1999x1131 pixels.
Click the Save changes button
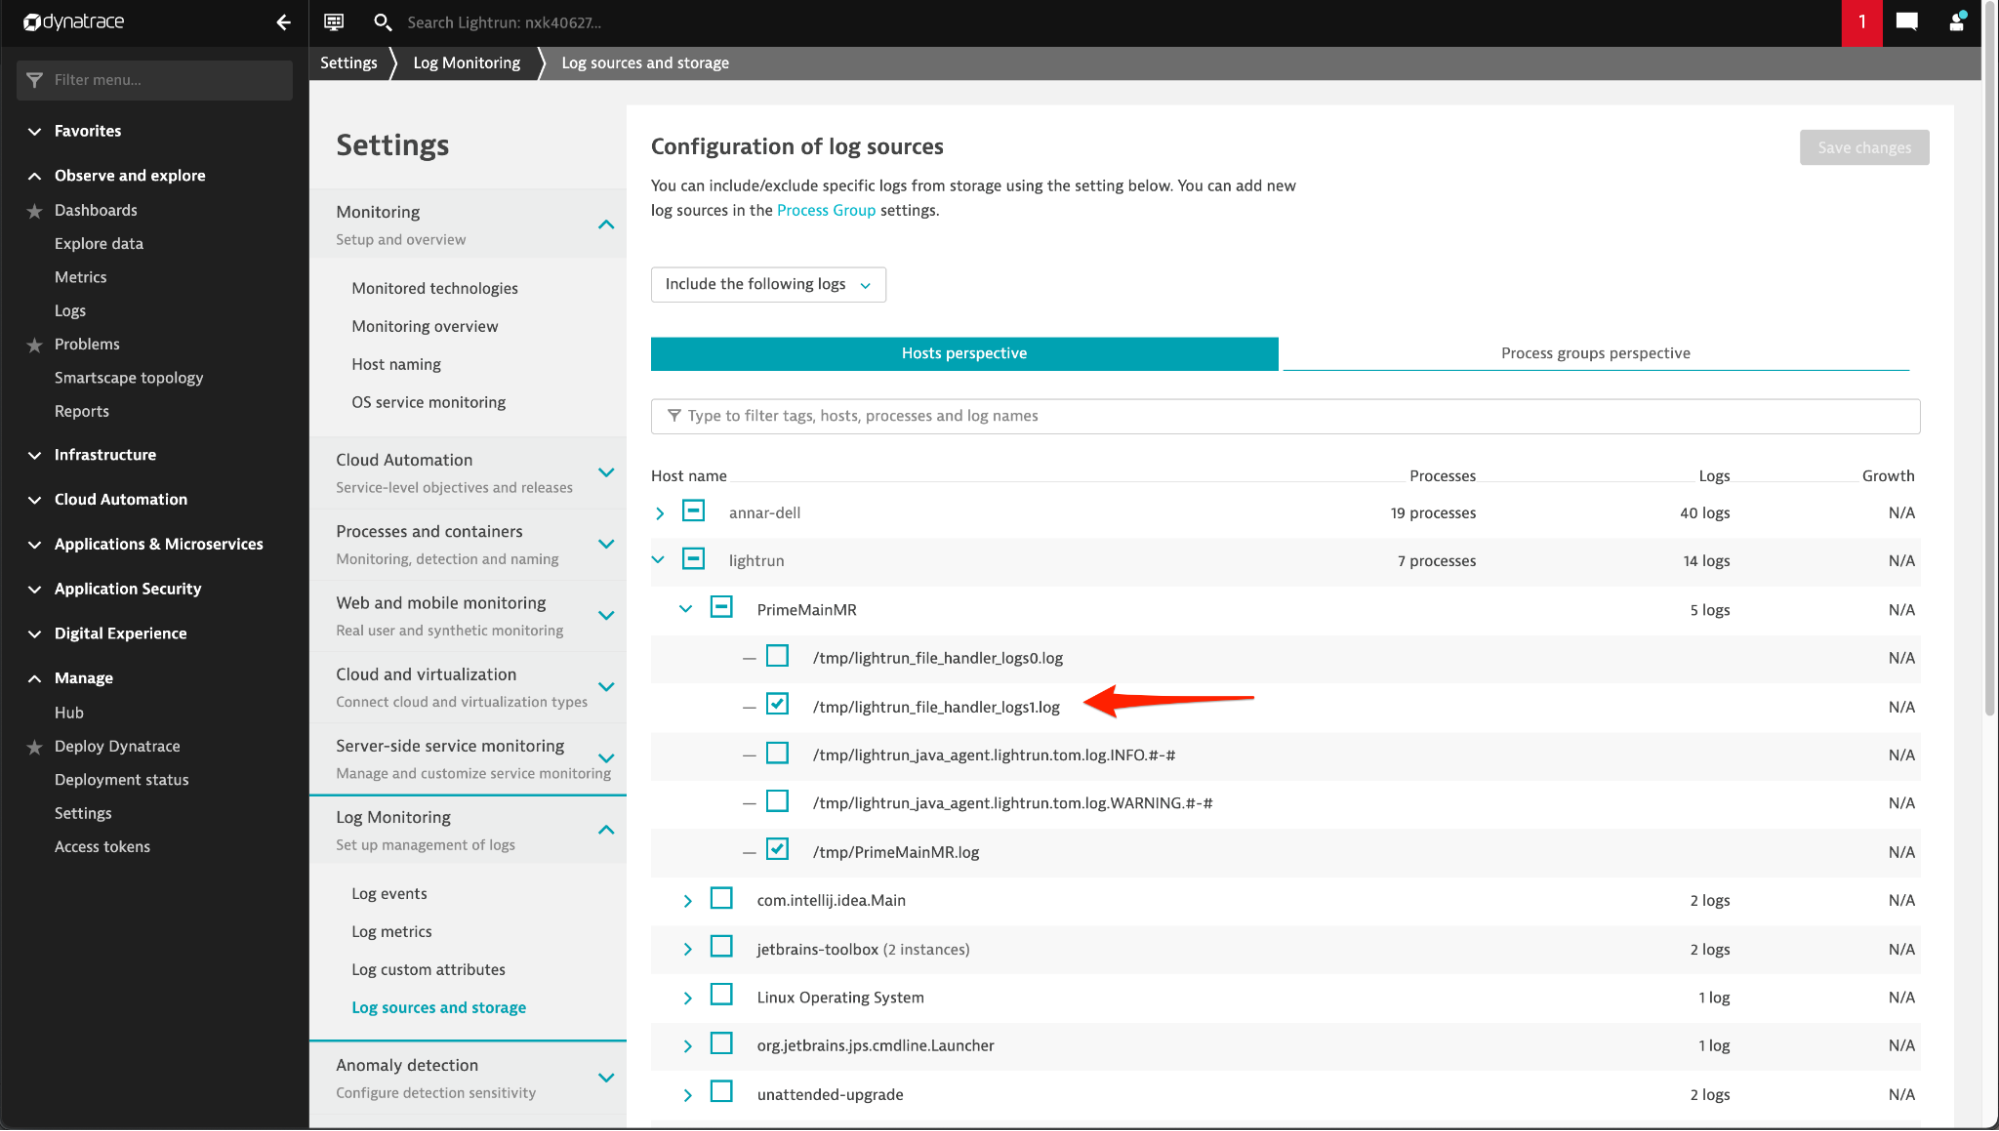point(1863,148)
